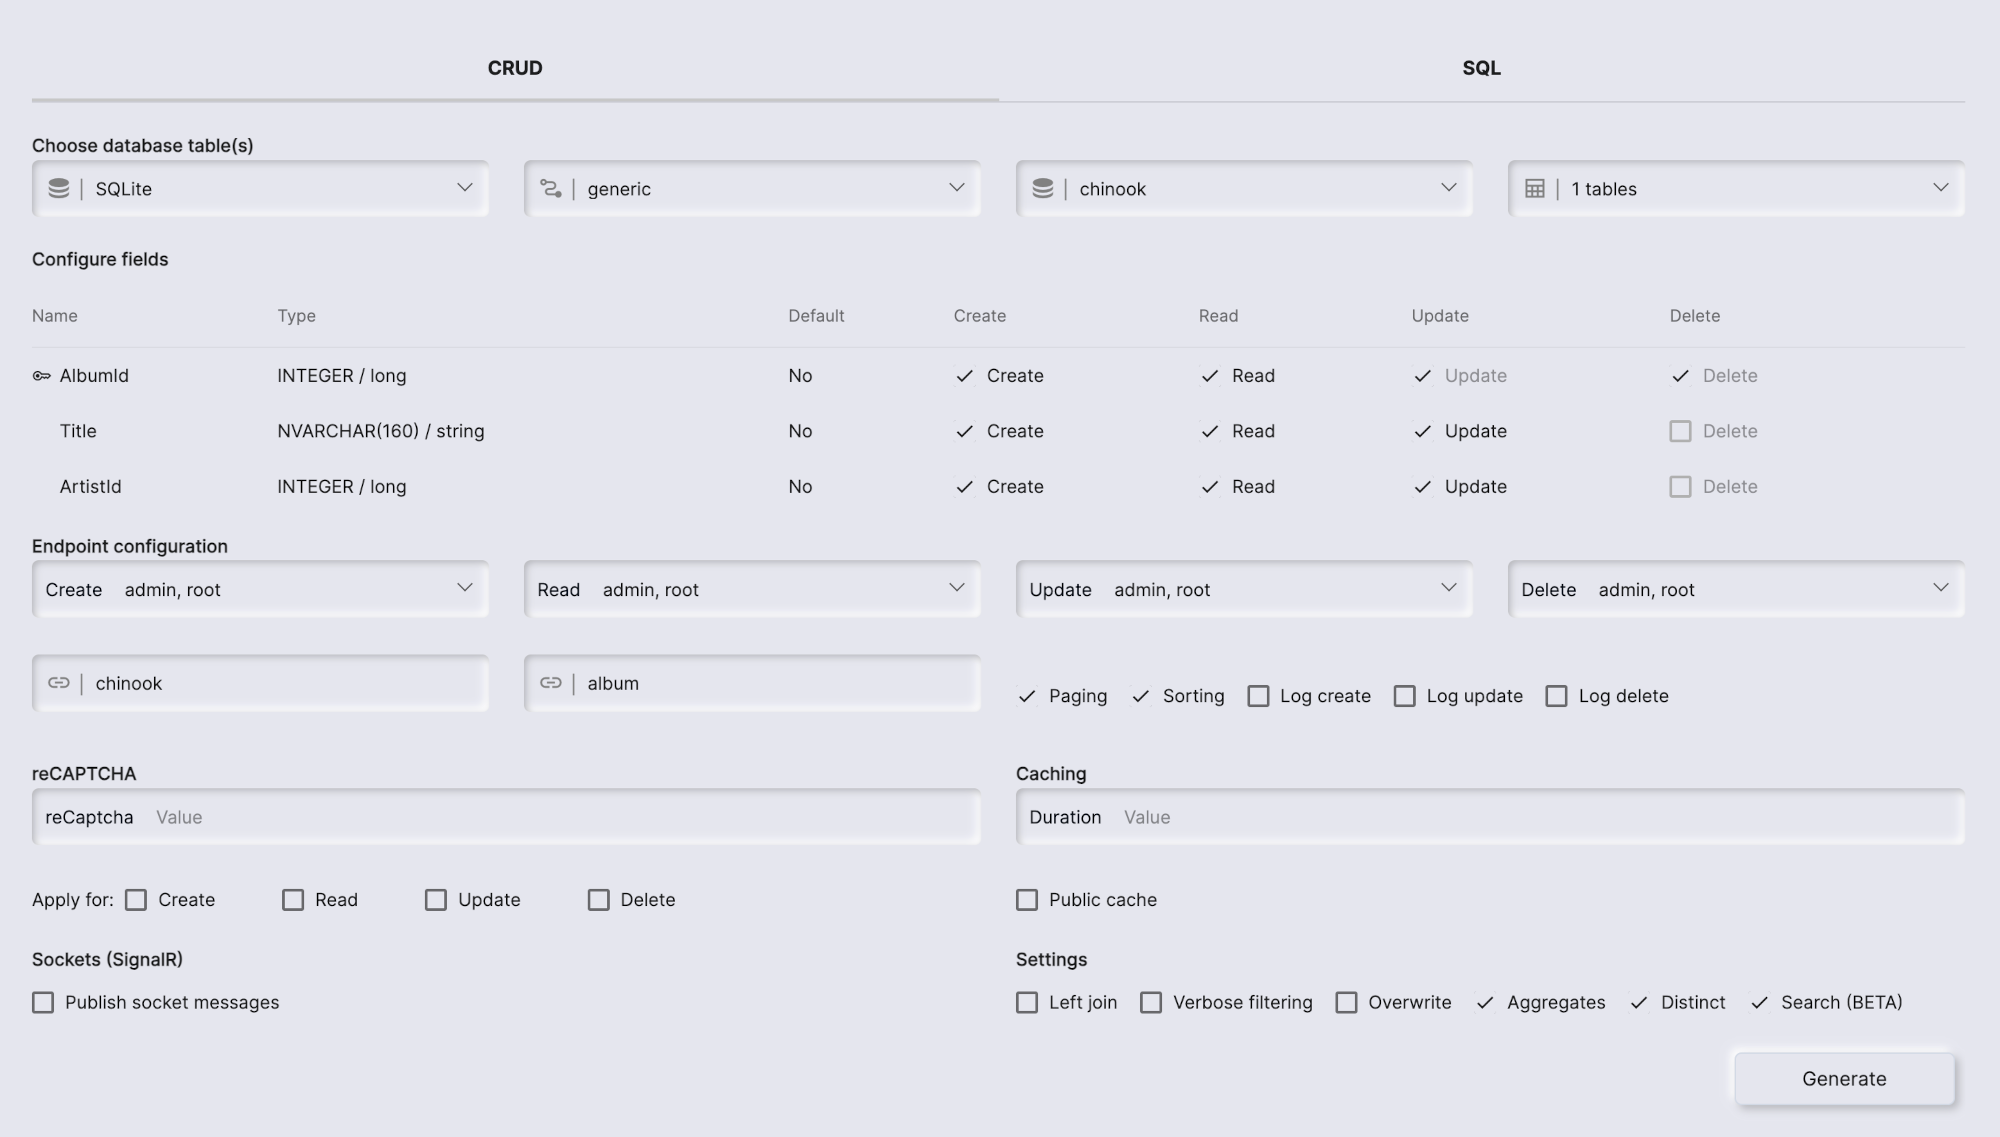Image resolution: width=2000 pixels, height=1137 pixels.
Task: Open the Delete admin, root endpoint dropdown
Action: coord(1941,589)
